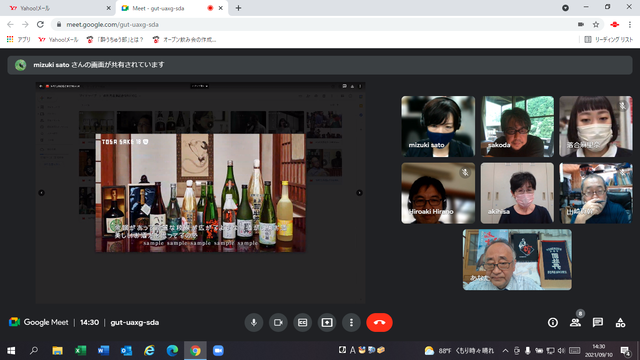Bookmark this page with star icon
This screenshot has height=360, width=640.
[x=596, y=24]
